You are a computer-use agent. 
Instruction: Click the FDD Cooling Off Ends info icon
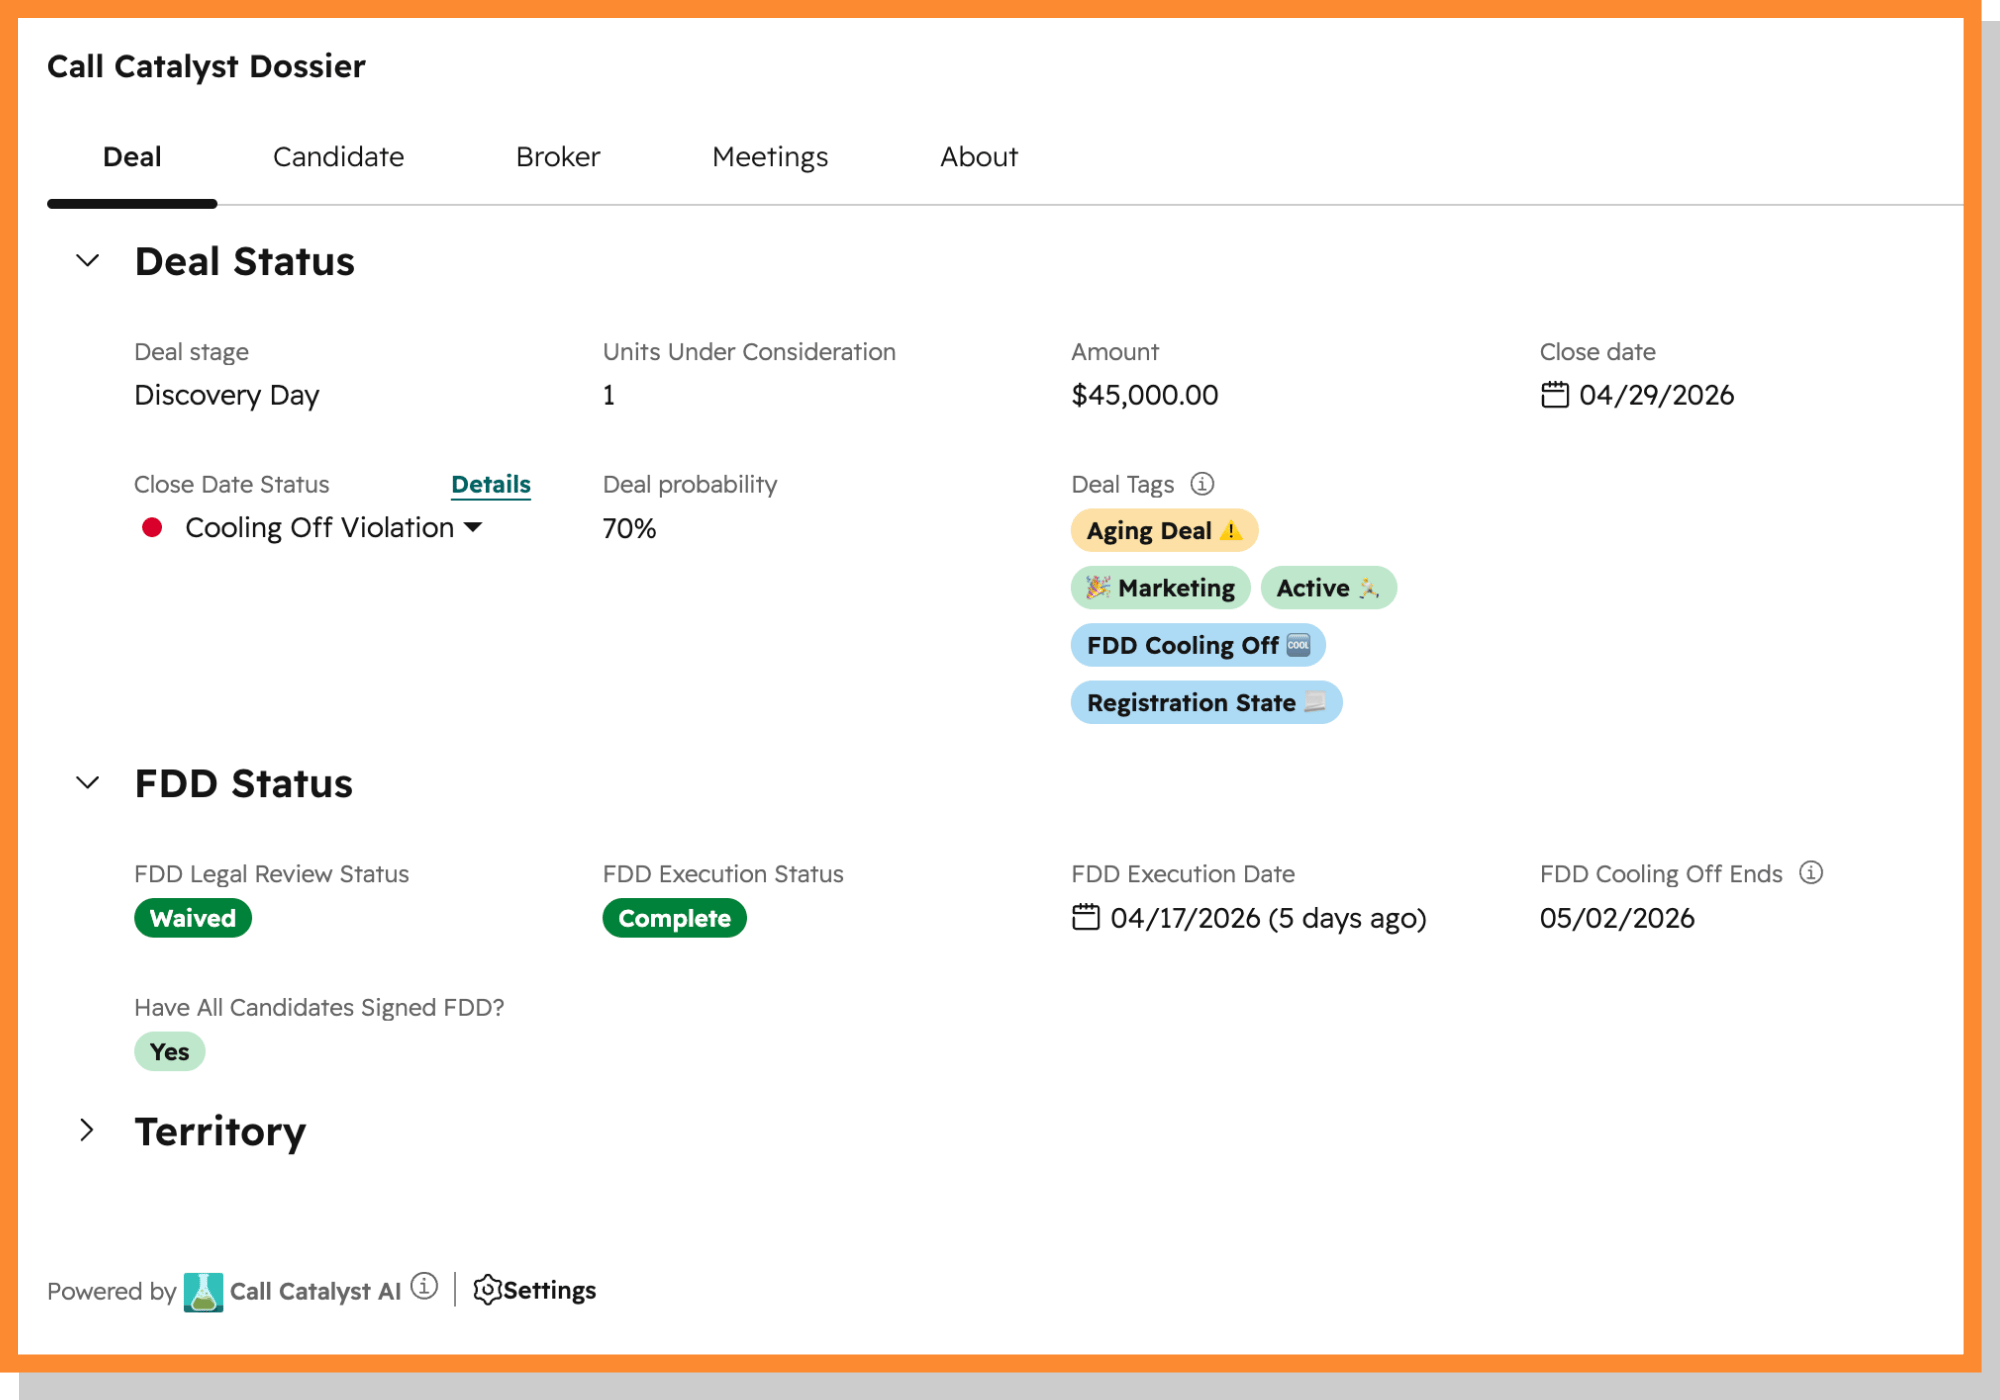(1811, 873)
